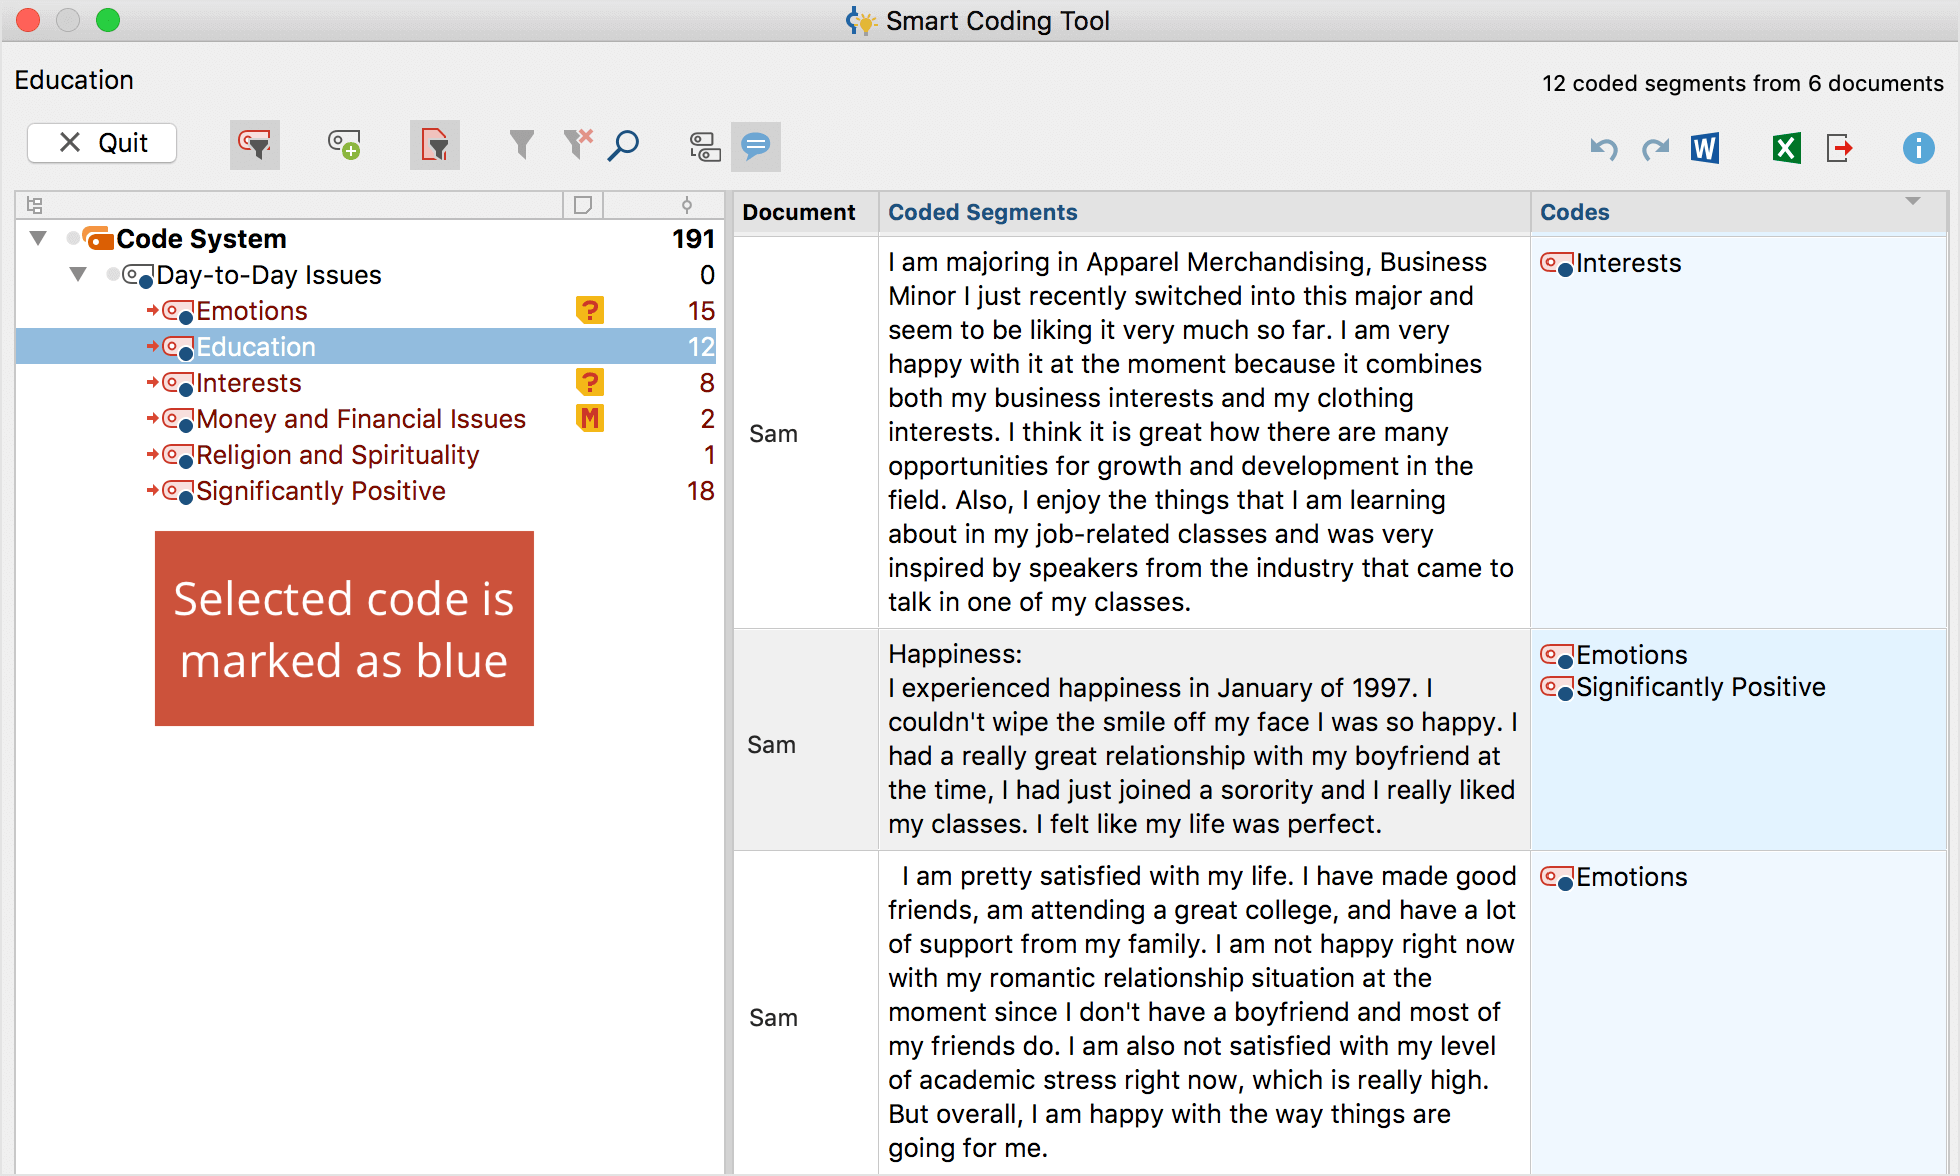Select the Apparel Merchandising coded segment text
The height and width of the screenshot is (1176, 1960).
(1203, 432)
